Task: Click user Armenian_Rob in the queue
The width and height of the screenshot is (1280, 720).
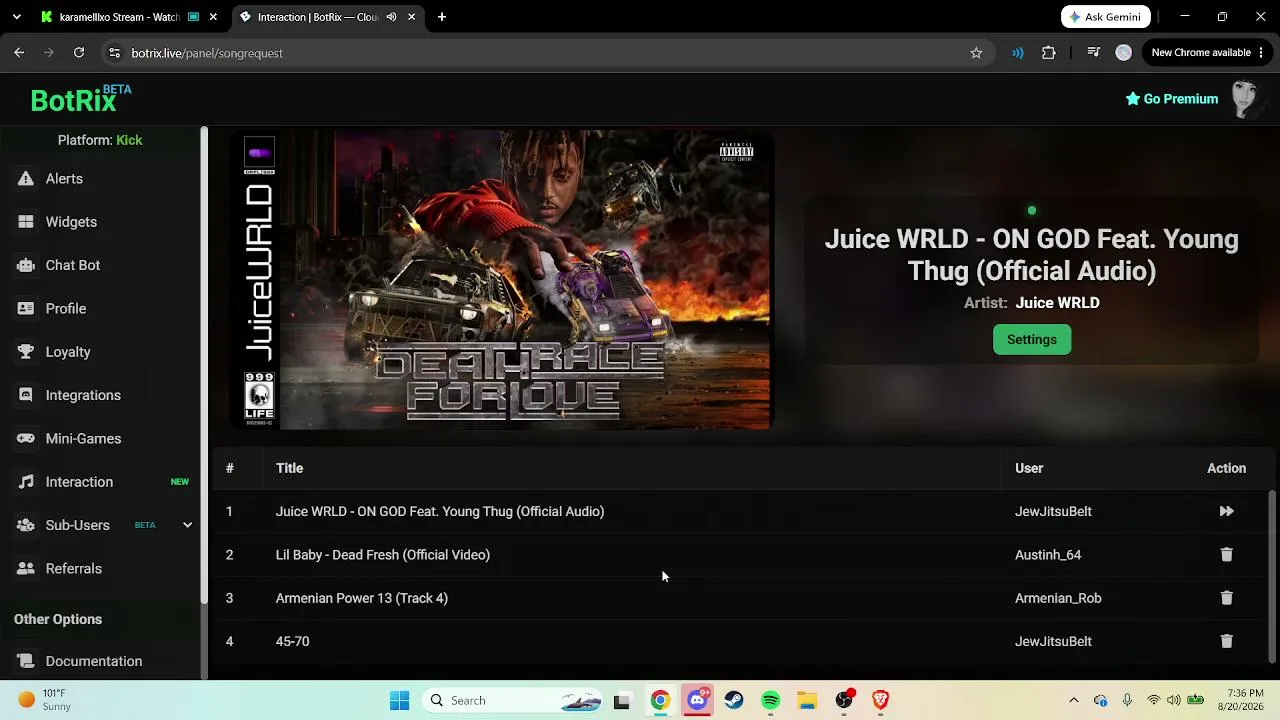Action: pyautogui.click(x=1058, y=598)
